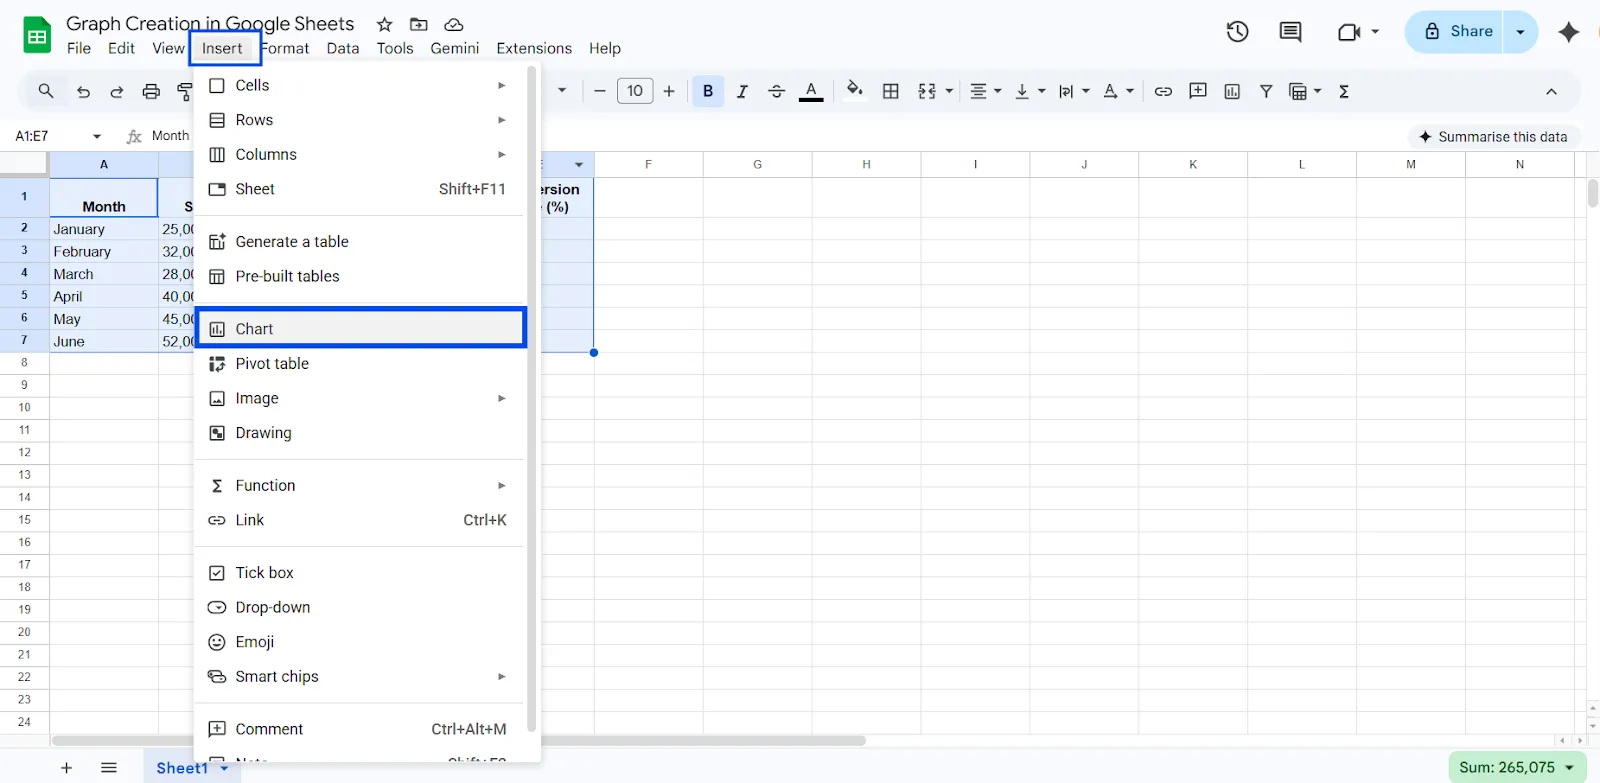The image size is (1600, 783).
Task: Choose Generate a table option
Action: (361, 242)
